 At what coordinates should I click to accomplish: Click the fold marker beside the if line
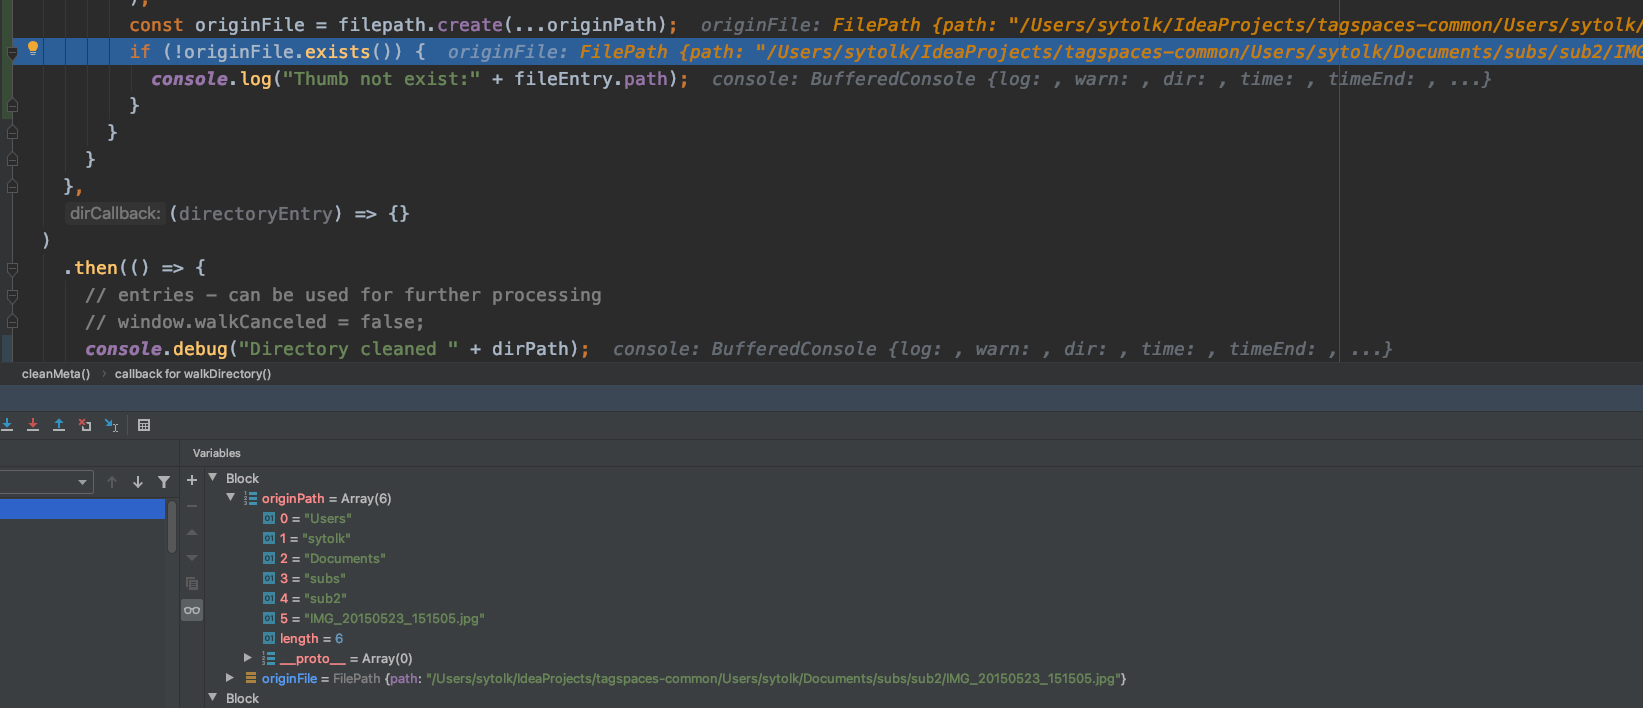12,53
